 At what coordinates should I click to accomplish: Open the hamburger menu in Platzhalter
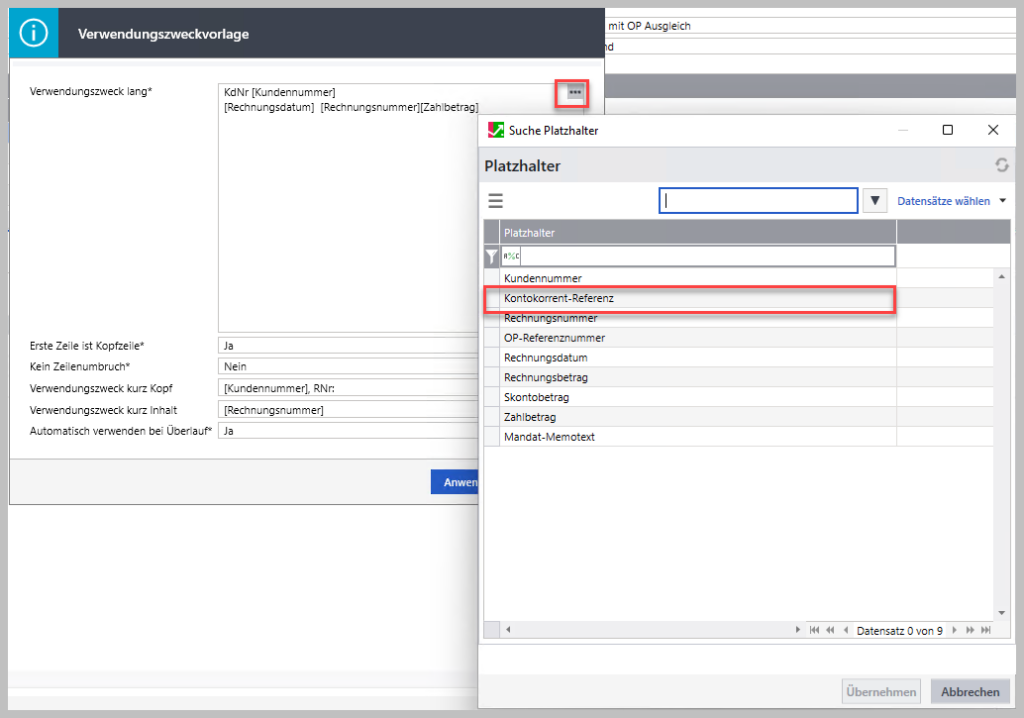click(x=495, y=201)
